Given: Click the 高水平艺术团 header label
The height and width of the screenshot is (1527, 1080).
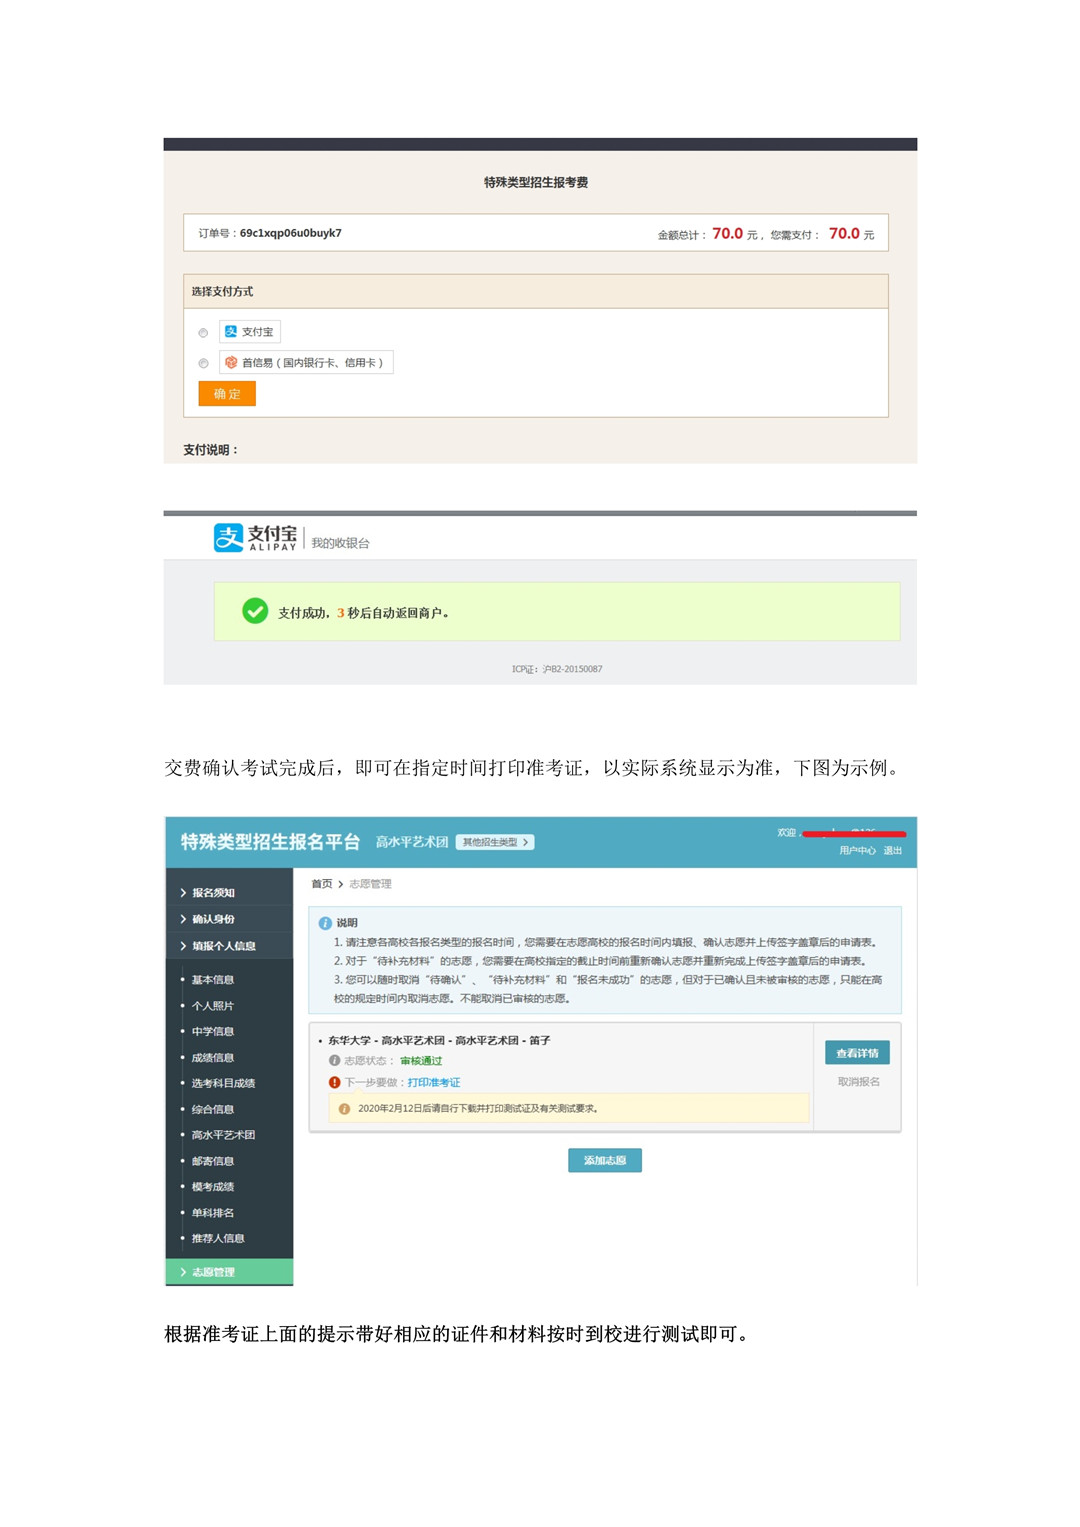Looking at the screenshot, I should coord(412,842).
